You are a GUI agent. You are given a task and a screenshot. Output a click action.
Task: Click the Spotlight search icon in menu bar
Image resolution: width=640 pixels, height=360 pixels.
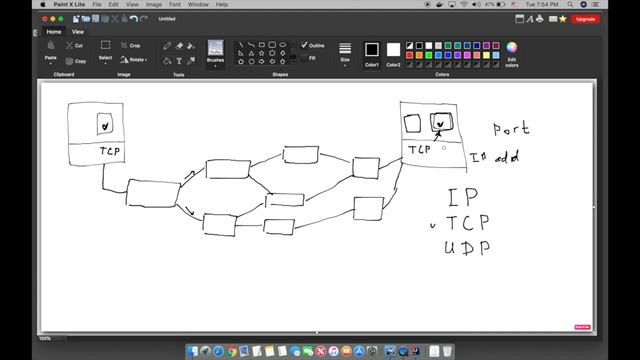[570, 4]
